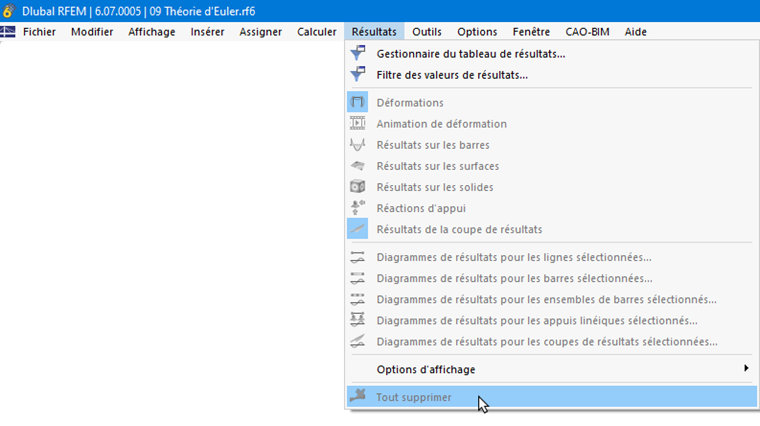Click the diagram icon for barres sélectionnées
The width and height of the screenshot is (760, 426).
358,278
